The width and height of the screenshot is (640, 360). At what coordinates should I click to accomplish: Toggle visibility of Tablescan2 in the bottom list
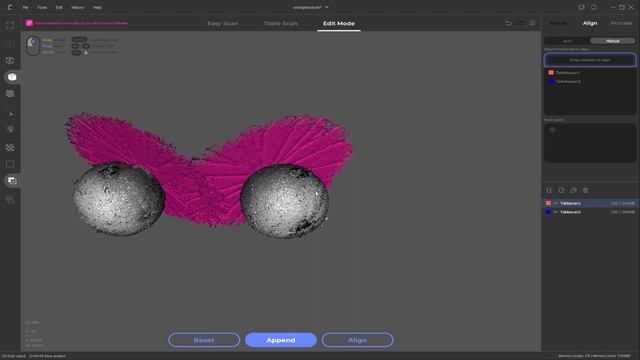(x=556, y=212)
